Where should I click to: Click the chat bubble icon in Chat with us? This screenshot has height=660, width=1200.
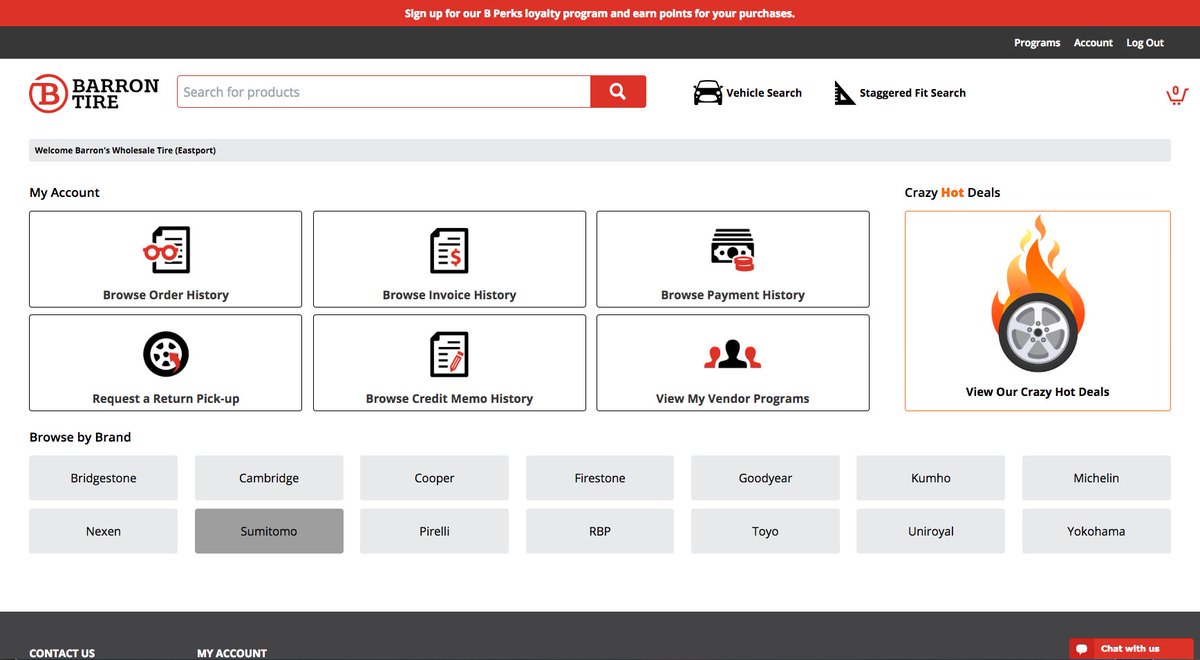[1081, 649]
